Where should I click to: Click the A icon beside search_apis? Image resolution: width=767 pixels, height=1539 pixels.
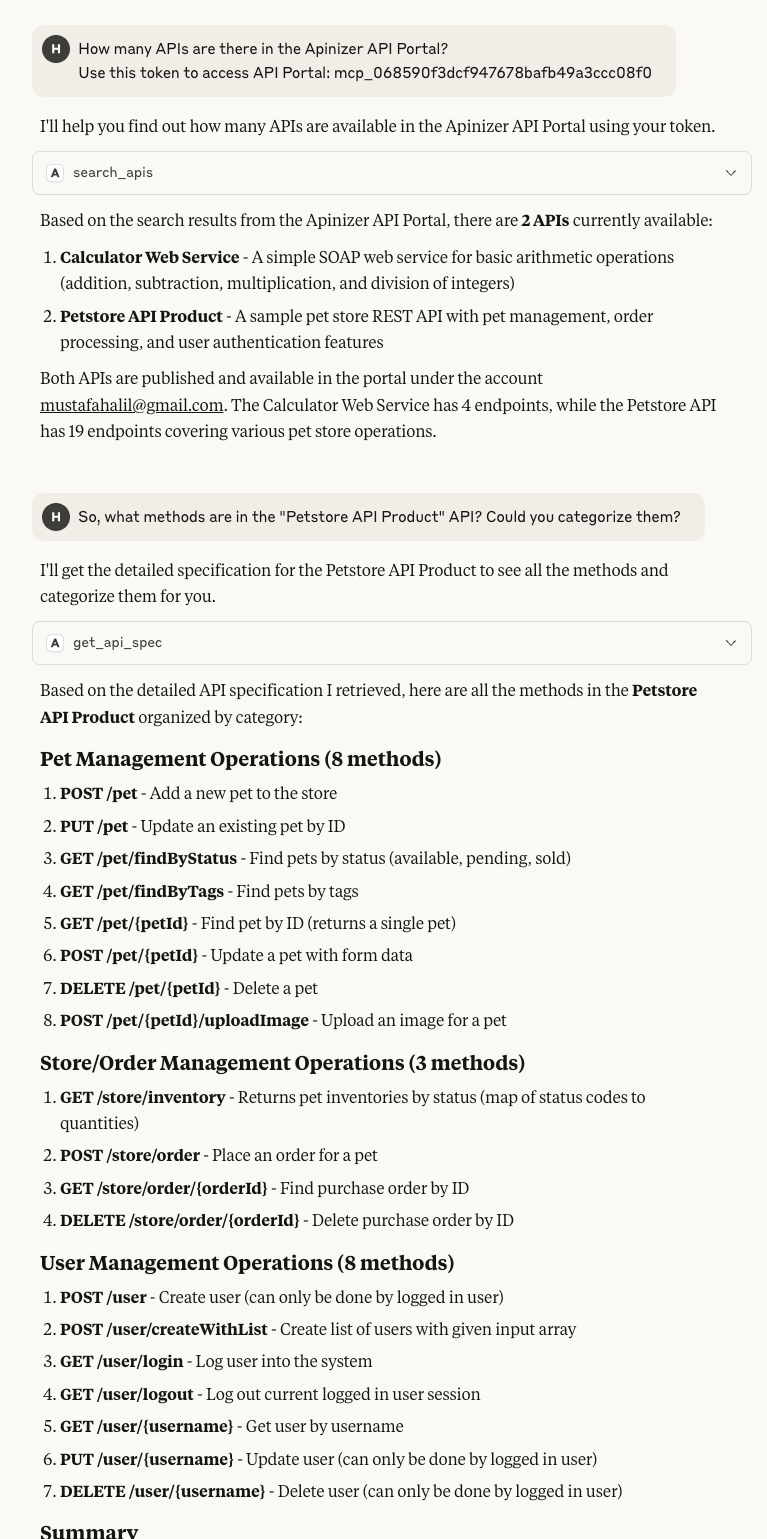coord(56,173)
